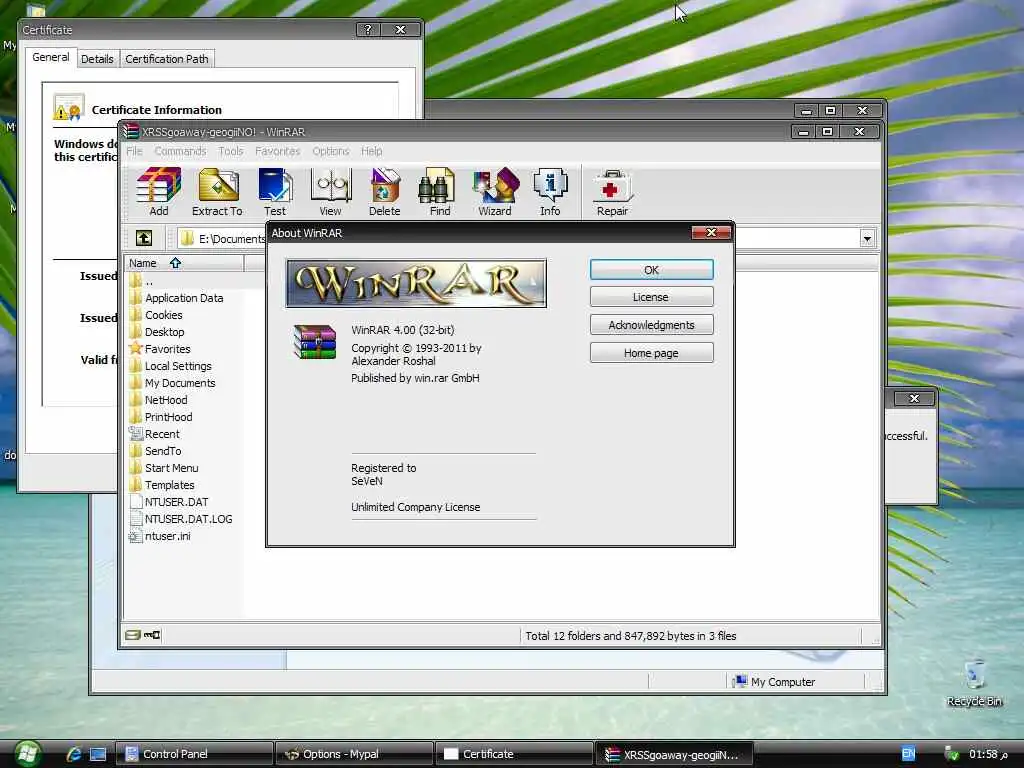Click the drive icon in WinRAR status bar
1024x768 pixels.
pyautogui.click(x=133, y=635)
